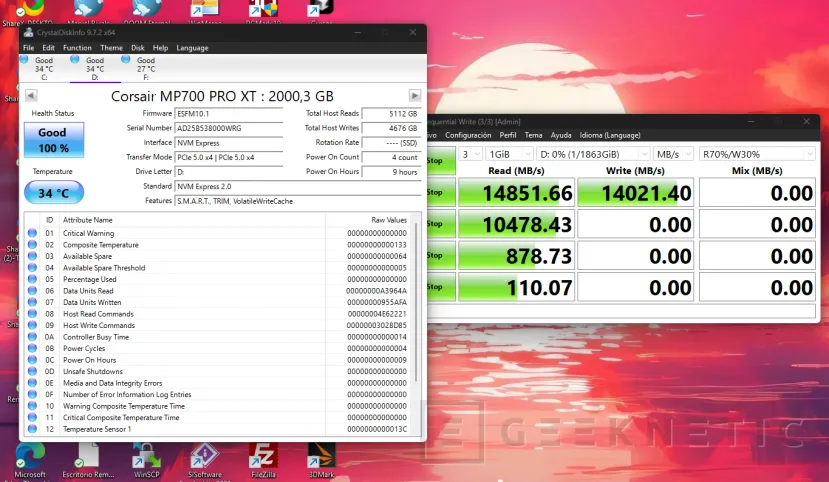This screenshot has height=482, width=829.
Task: Open Idioma (Language) menu in CrystalDiskMark
Action: (610, 135)
